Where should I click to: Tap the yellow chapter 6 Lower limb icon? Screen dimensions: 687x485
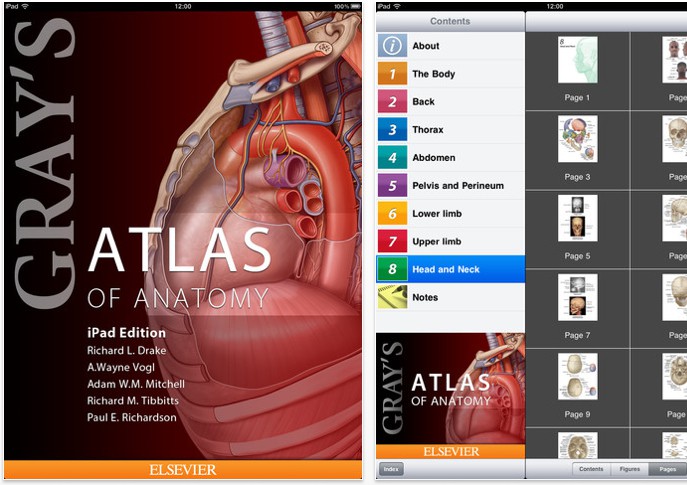click(x=392, y=214)
